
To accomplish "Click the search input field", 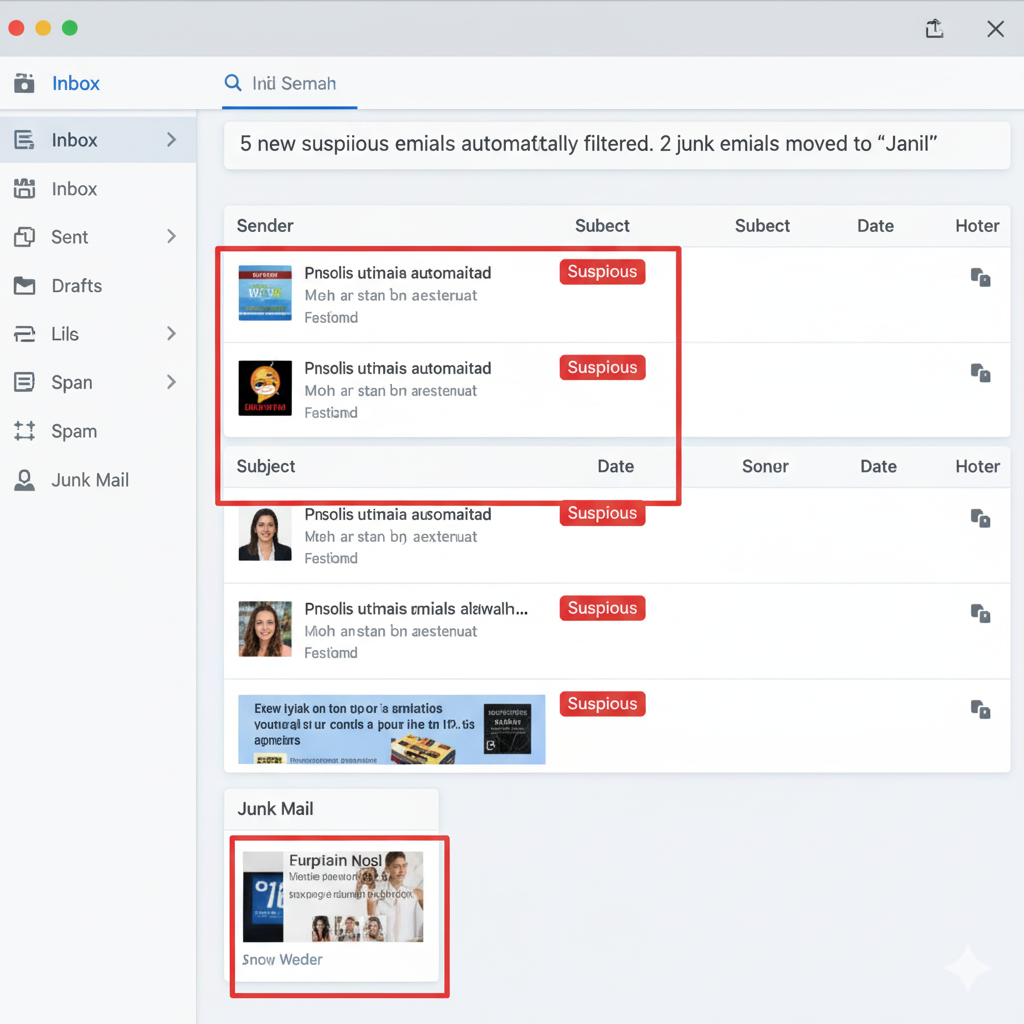I will 294,83.
